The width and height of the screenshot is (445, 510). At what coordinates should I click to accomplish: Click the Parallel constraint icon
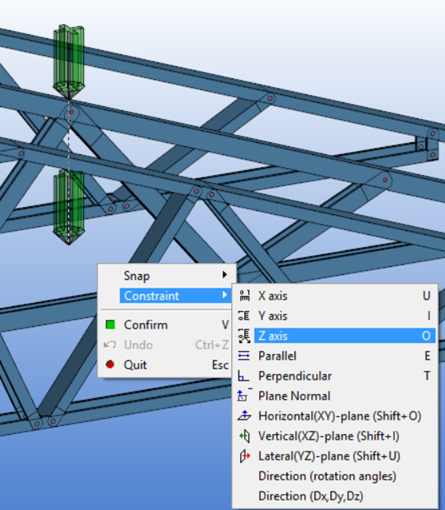[244, 356]
